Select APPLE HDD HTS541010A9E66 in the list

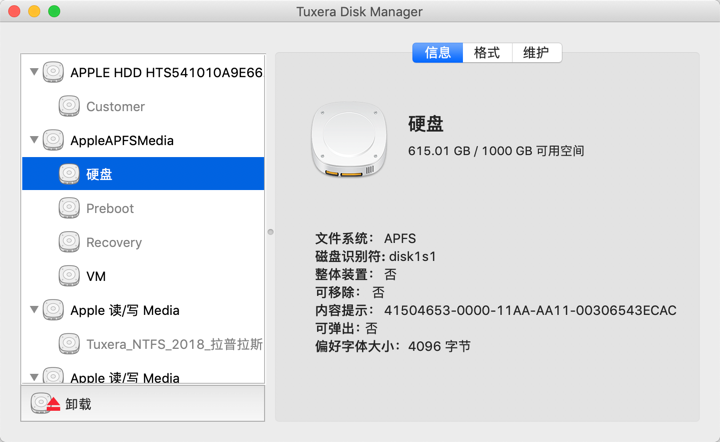pos(143,72)
